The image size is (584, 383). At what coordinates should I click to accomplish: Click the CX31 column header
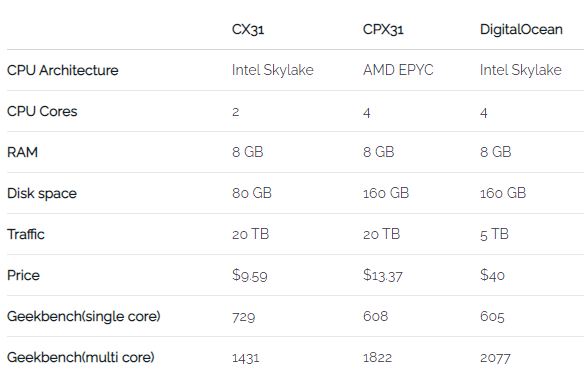click(x=248, y=29)
